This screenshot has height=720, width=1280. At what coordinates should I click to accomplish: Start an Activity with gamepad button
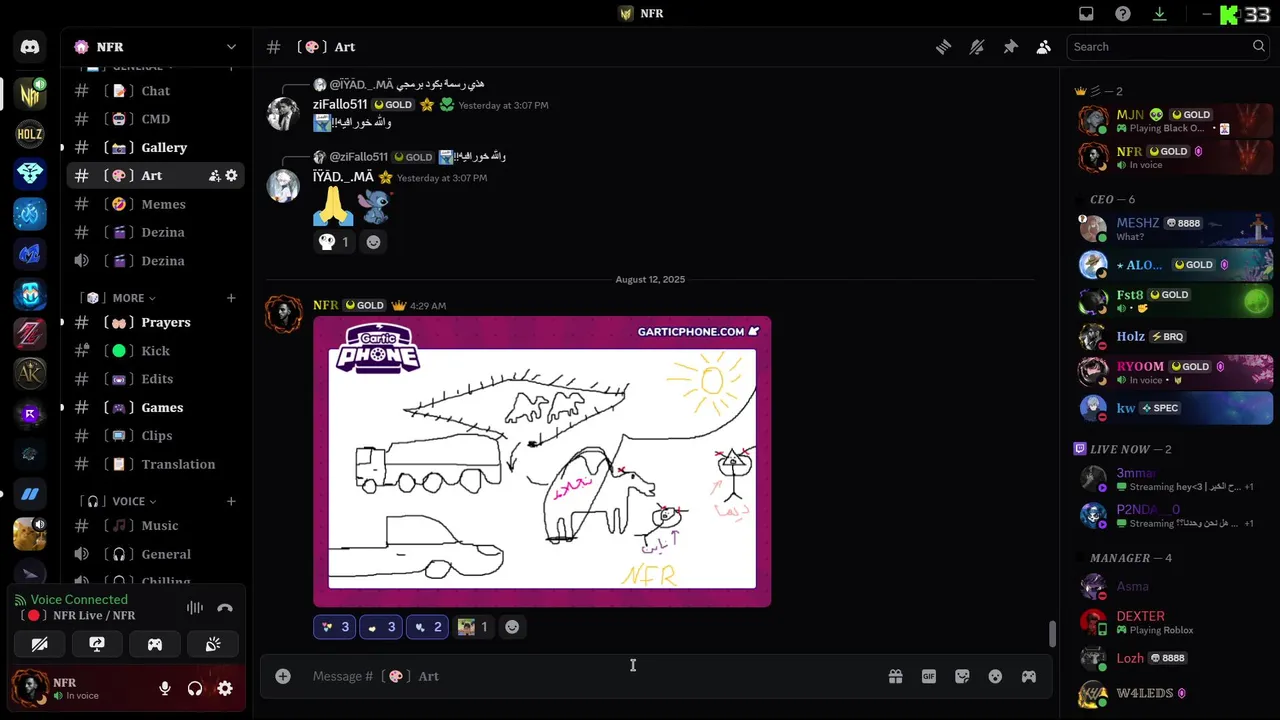coord(155,644)
